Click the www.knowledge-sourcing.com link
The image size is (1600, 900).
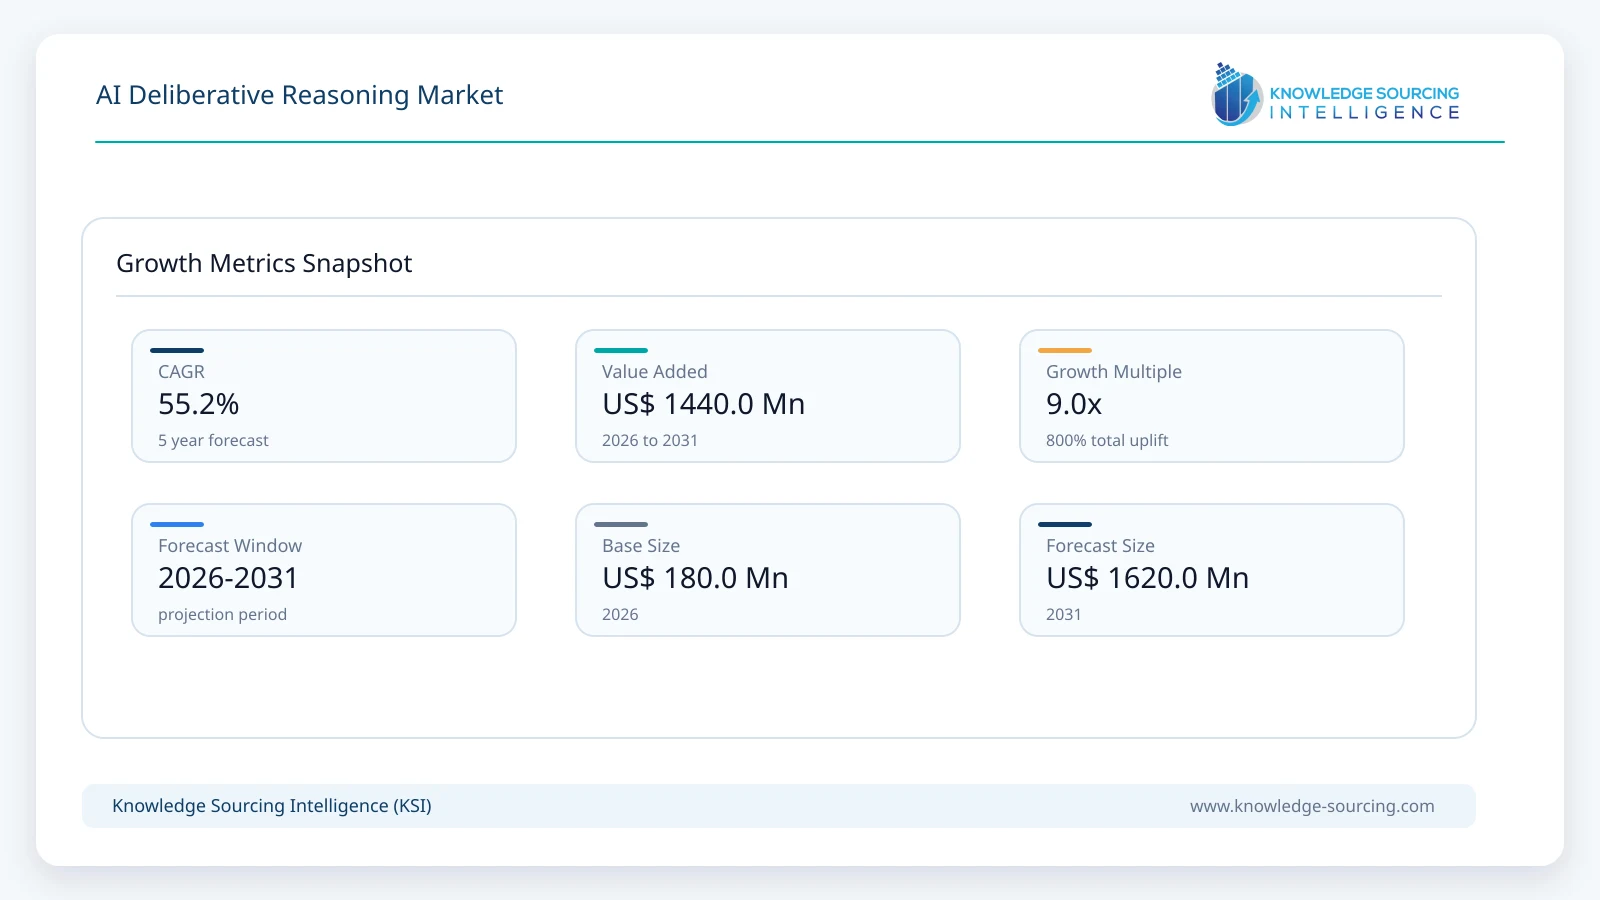[1312, 806]
